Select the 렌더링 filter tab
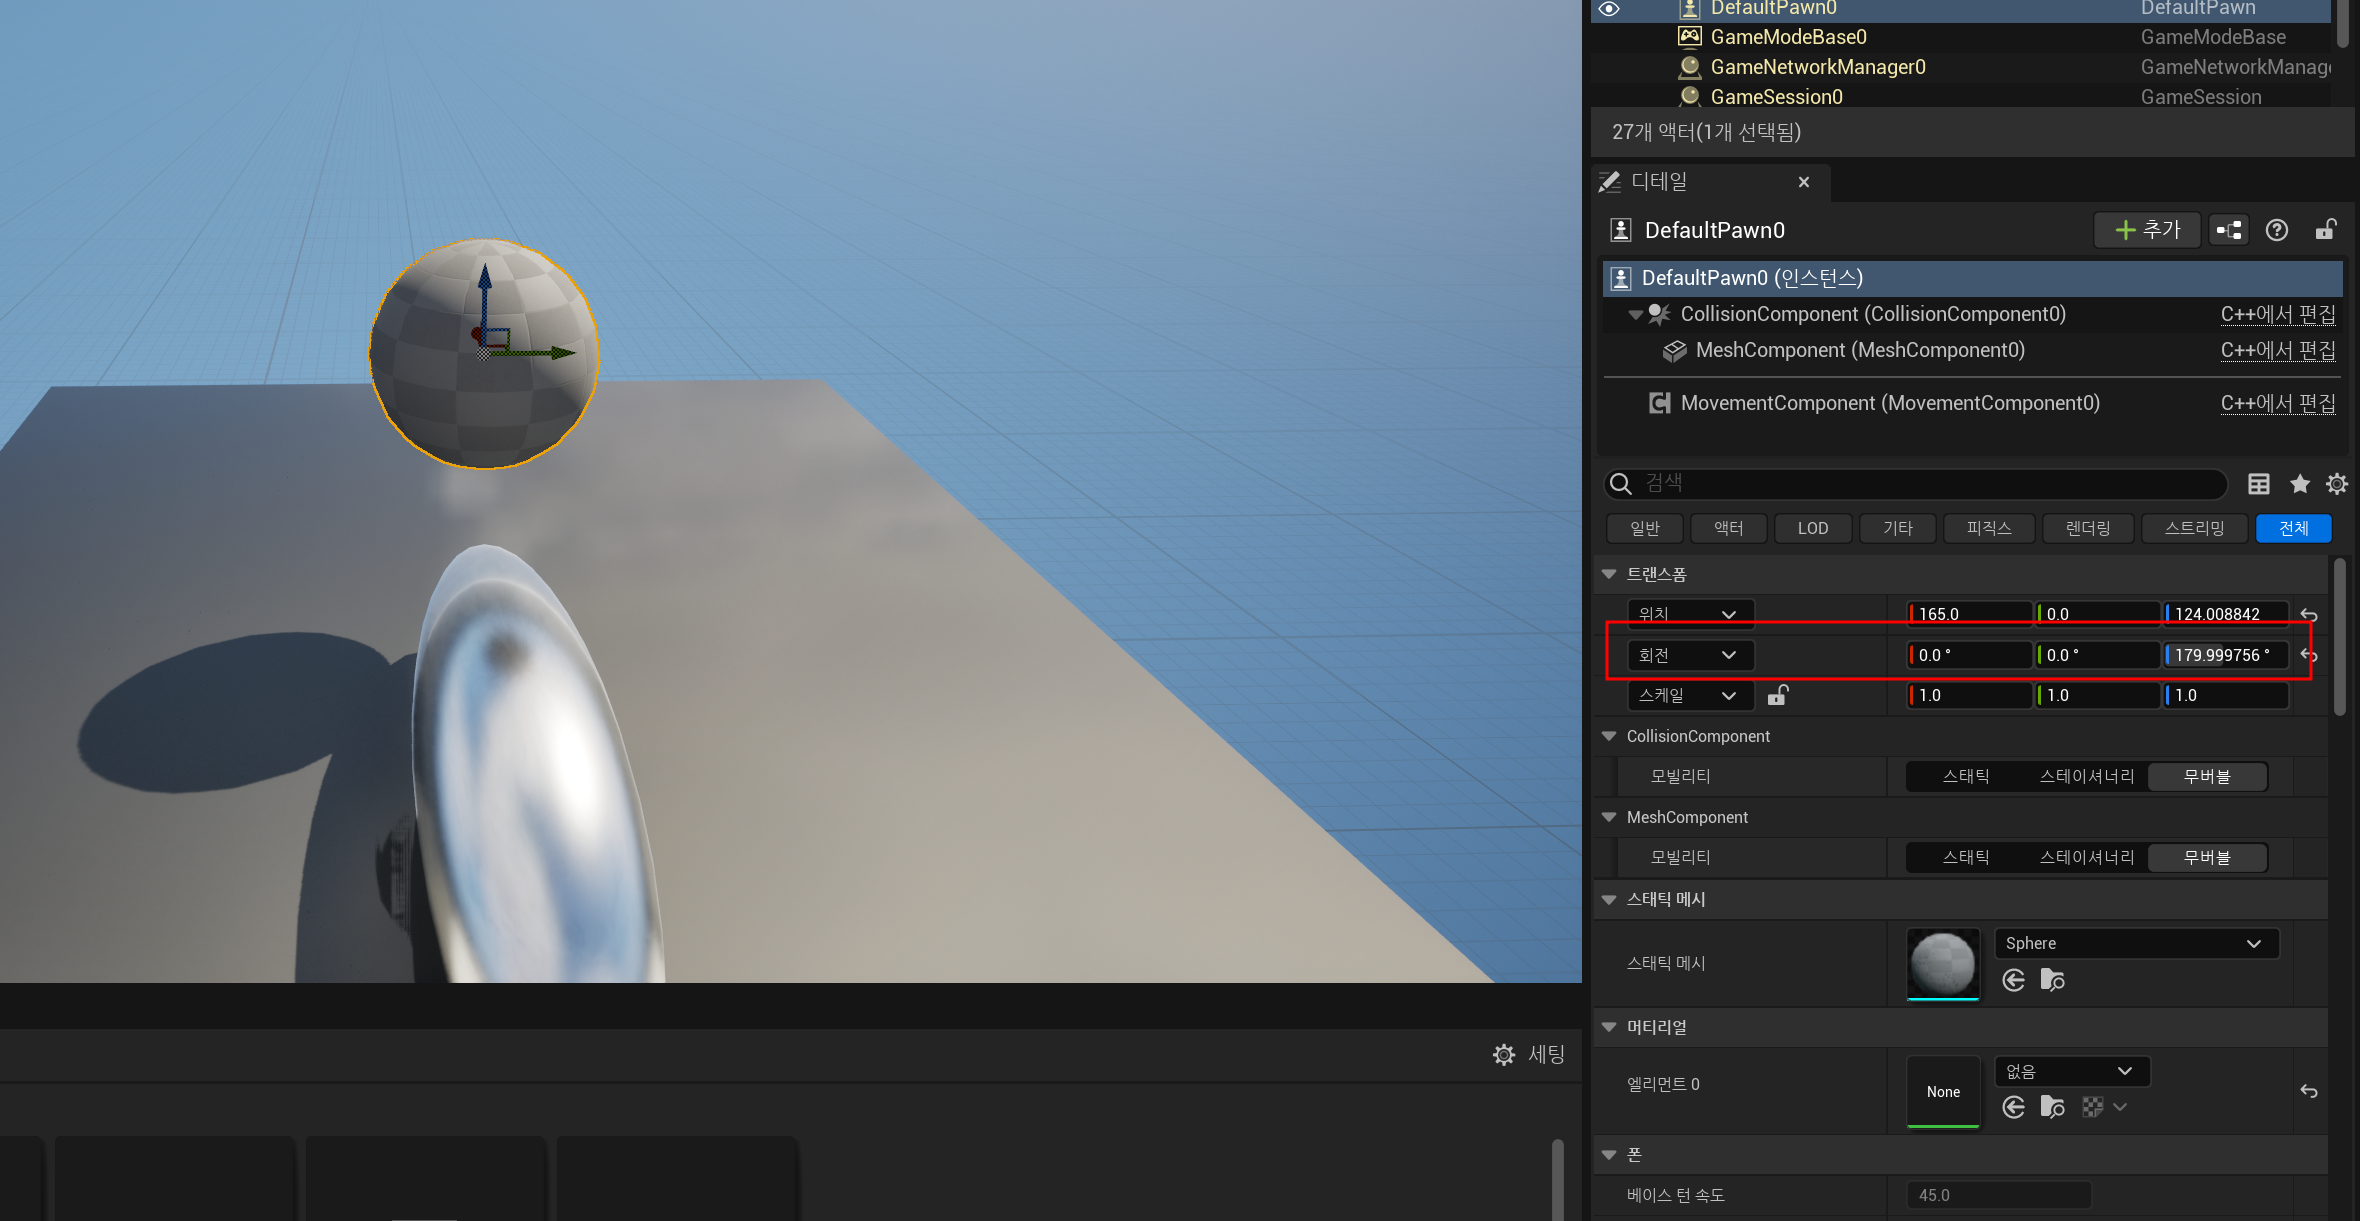Image resolution: width=2360 pixels, height=1221 pixels. point(2087,528)
